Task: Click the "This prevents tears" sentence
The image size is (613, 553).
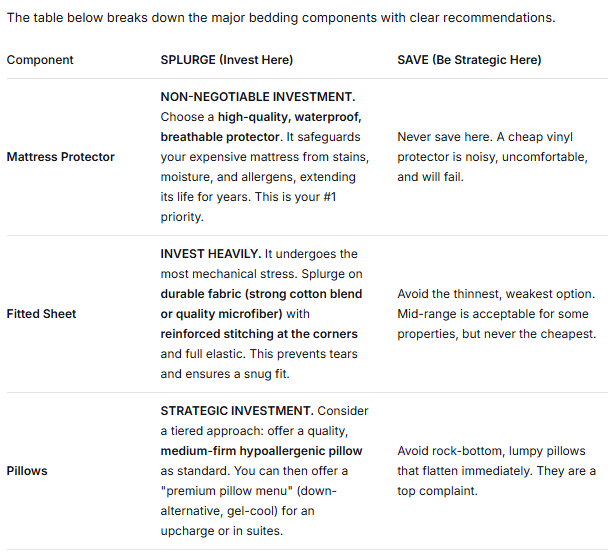Action: (x=300, y=354)
